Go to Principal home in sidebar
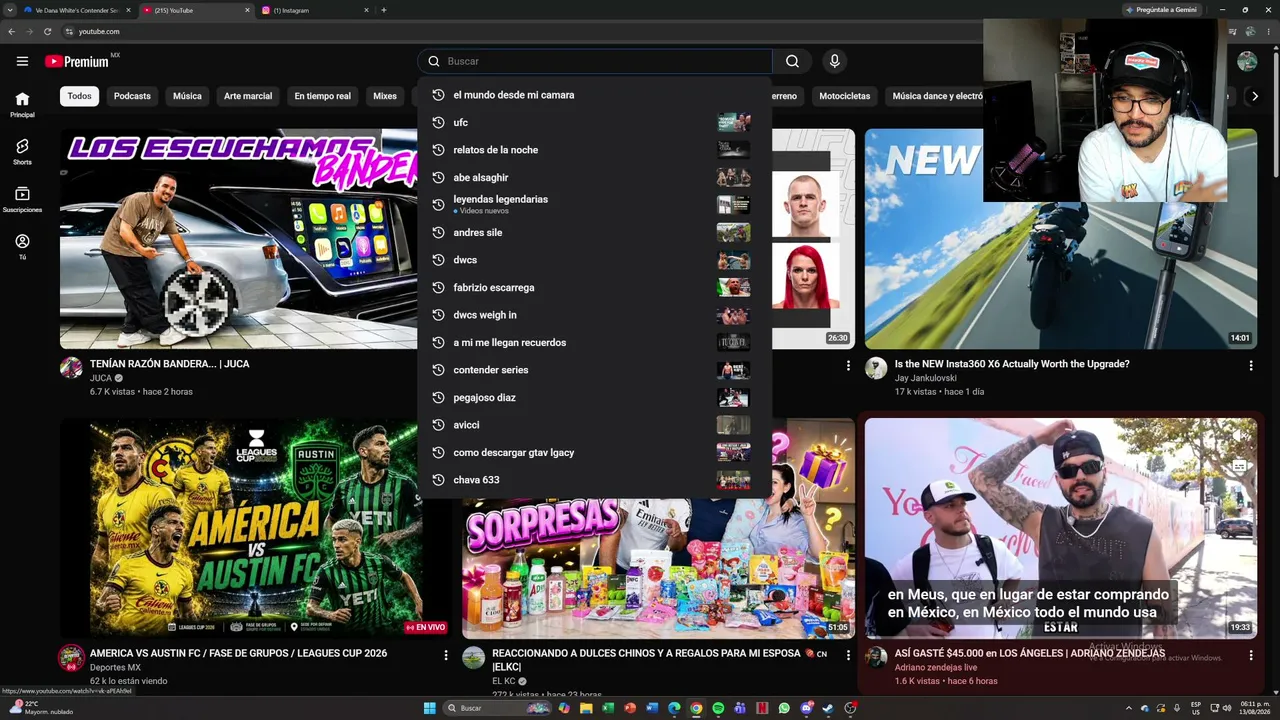Screen dimensions: 1280x720 tap(22, 104)
